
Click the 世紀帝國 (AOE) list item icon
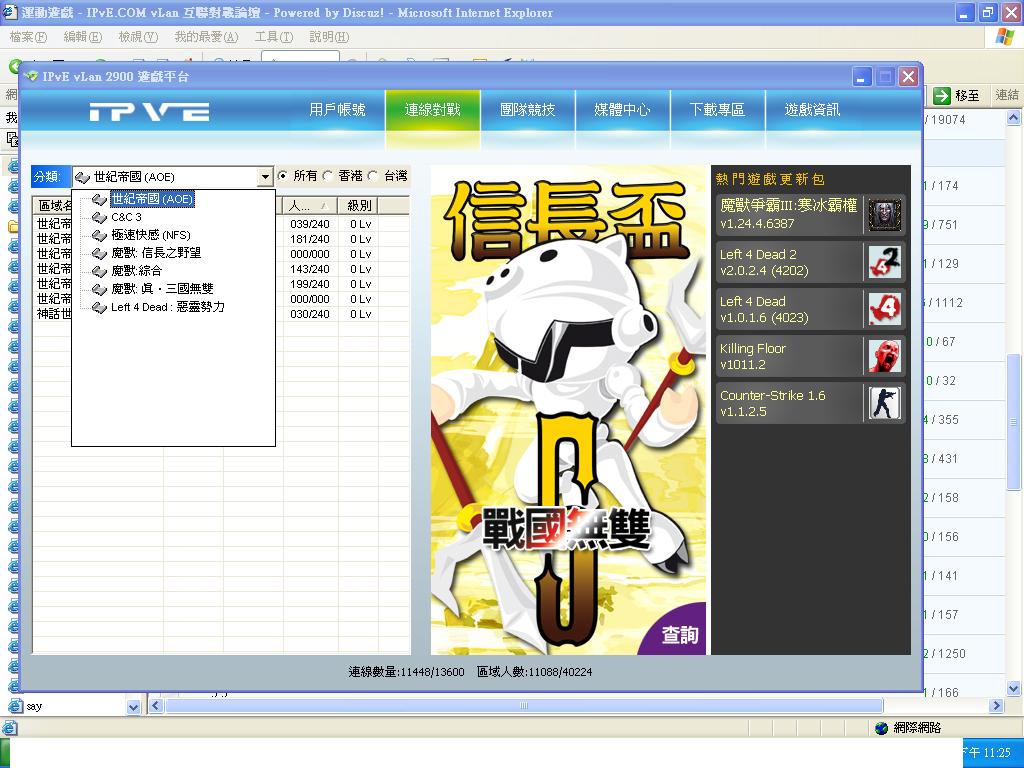pyautogui.click(x=99, y=199)
